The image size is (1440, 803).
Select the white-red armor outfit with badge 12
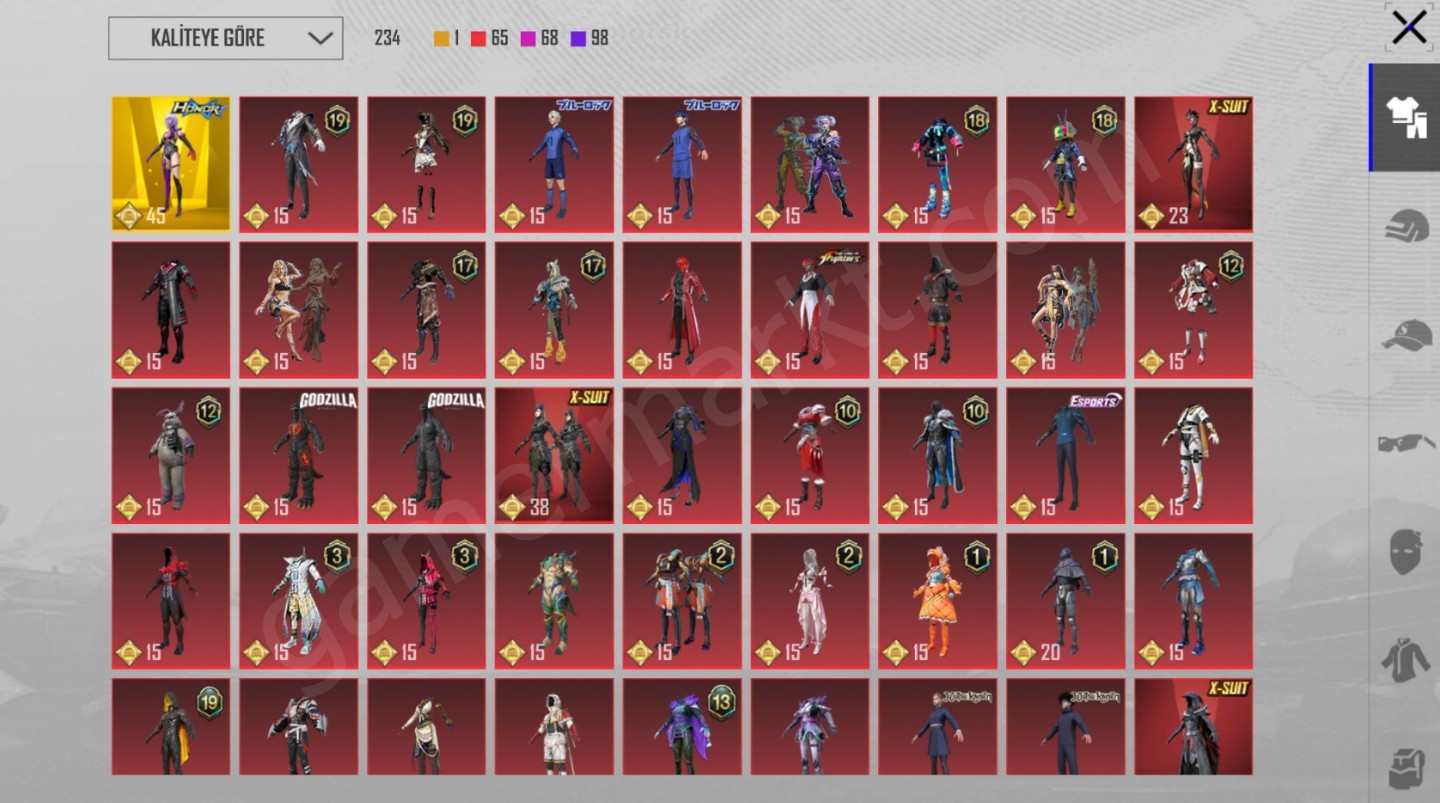click(x=1194, y=310)
